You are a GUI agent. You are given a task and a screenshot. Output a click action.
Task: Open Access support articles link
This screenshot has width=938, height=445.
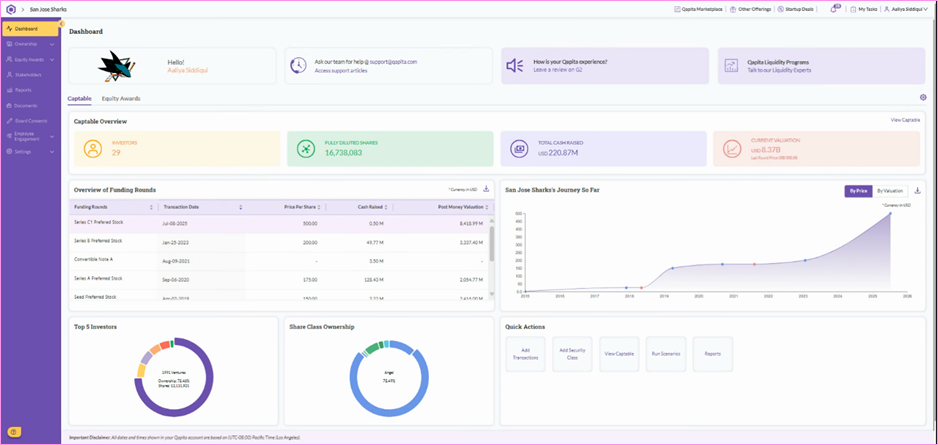[x=341, y=71]
